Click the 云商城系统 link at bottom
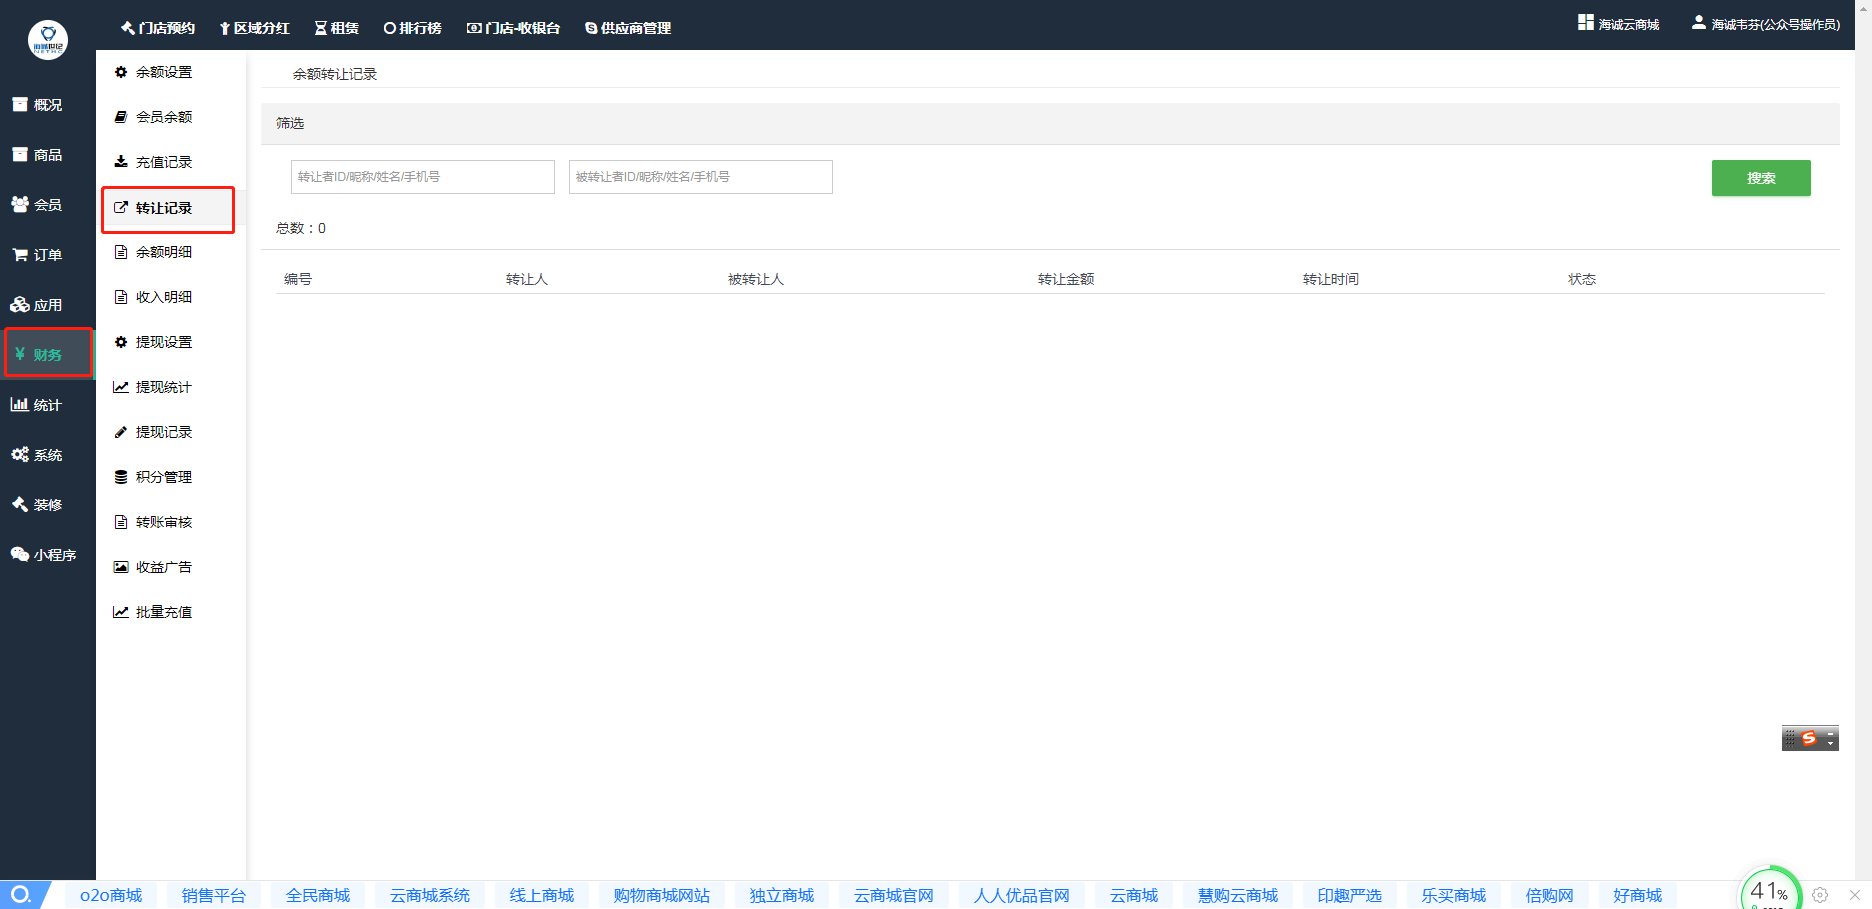The image size is (1872, 909). point(429,895)
